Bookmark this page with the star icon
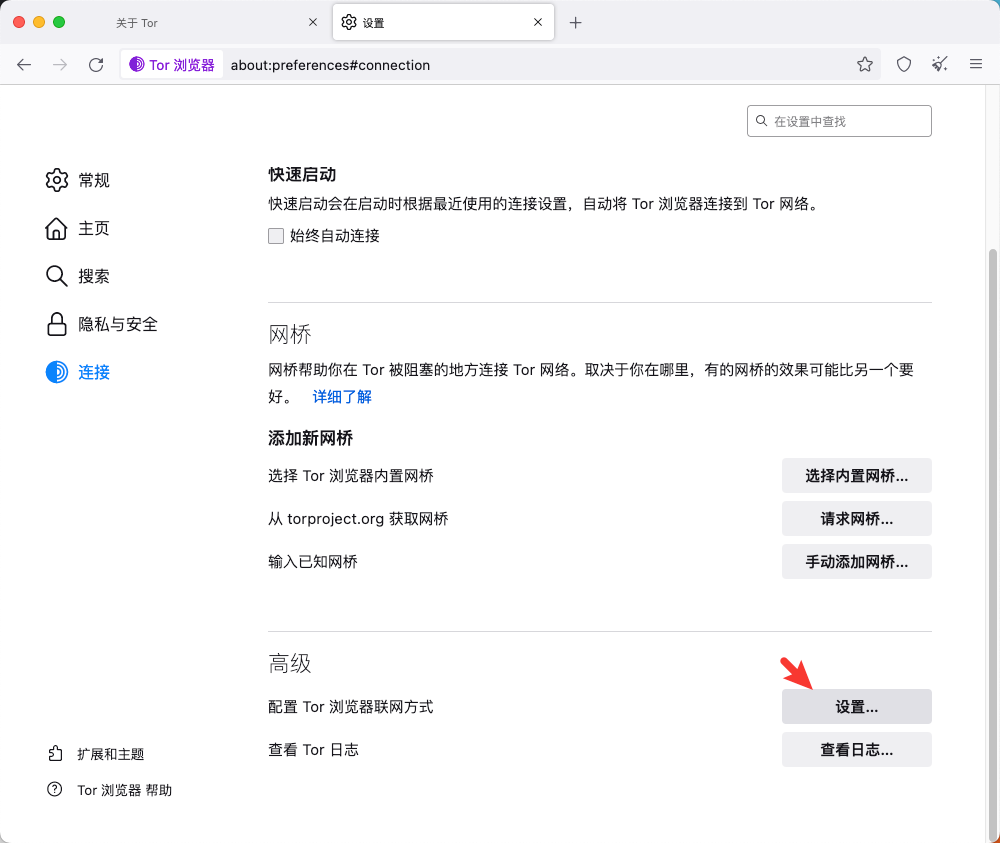1000x843 pixels. (865, 64)
